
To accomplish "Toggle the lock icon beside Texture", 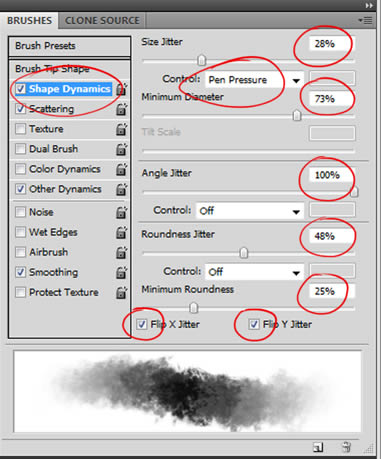I will click(121, 129).
